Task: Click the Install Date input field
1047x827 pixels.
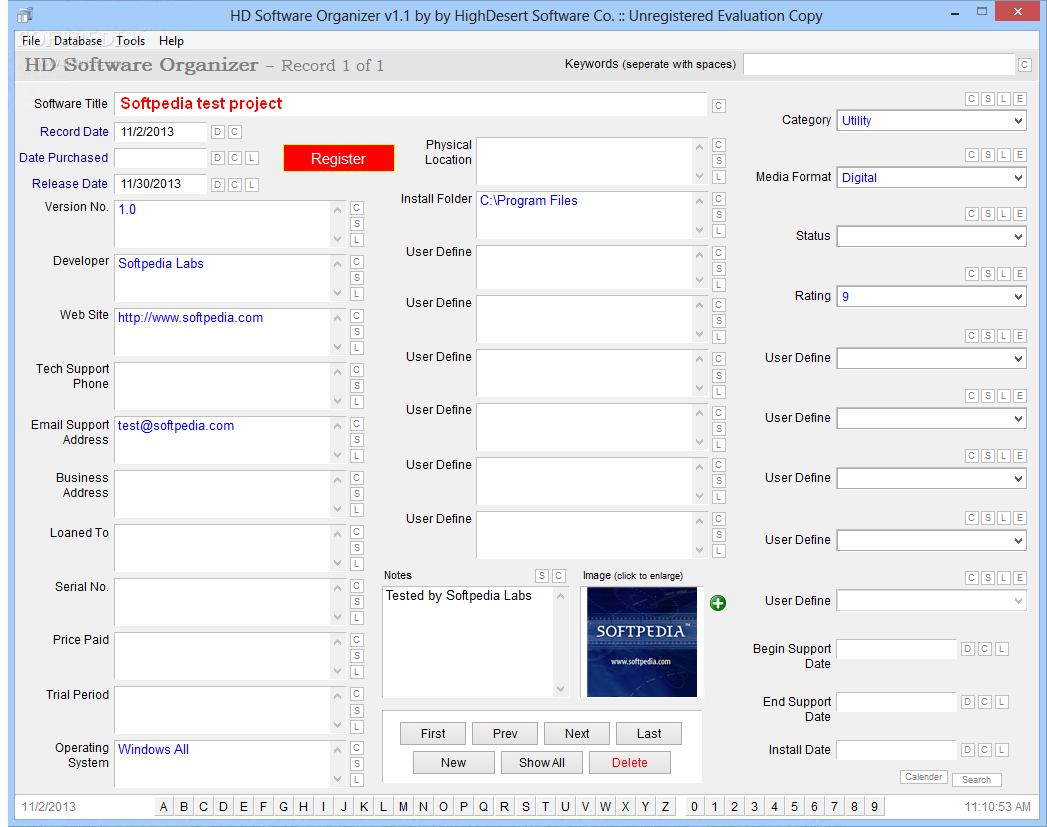Action: coord(897,750)
